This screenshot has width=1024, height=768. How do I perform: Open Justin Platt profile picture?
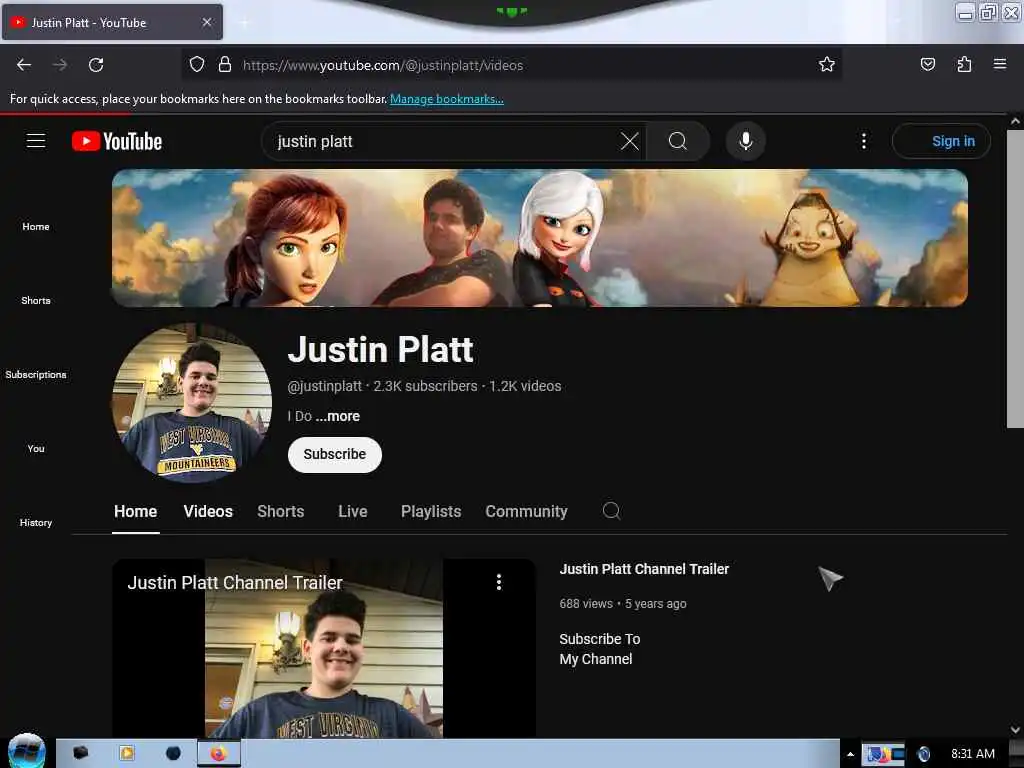[192, 402]
